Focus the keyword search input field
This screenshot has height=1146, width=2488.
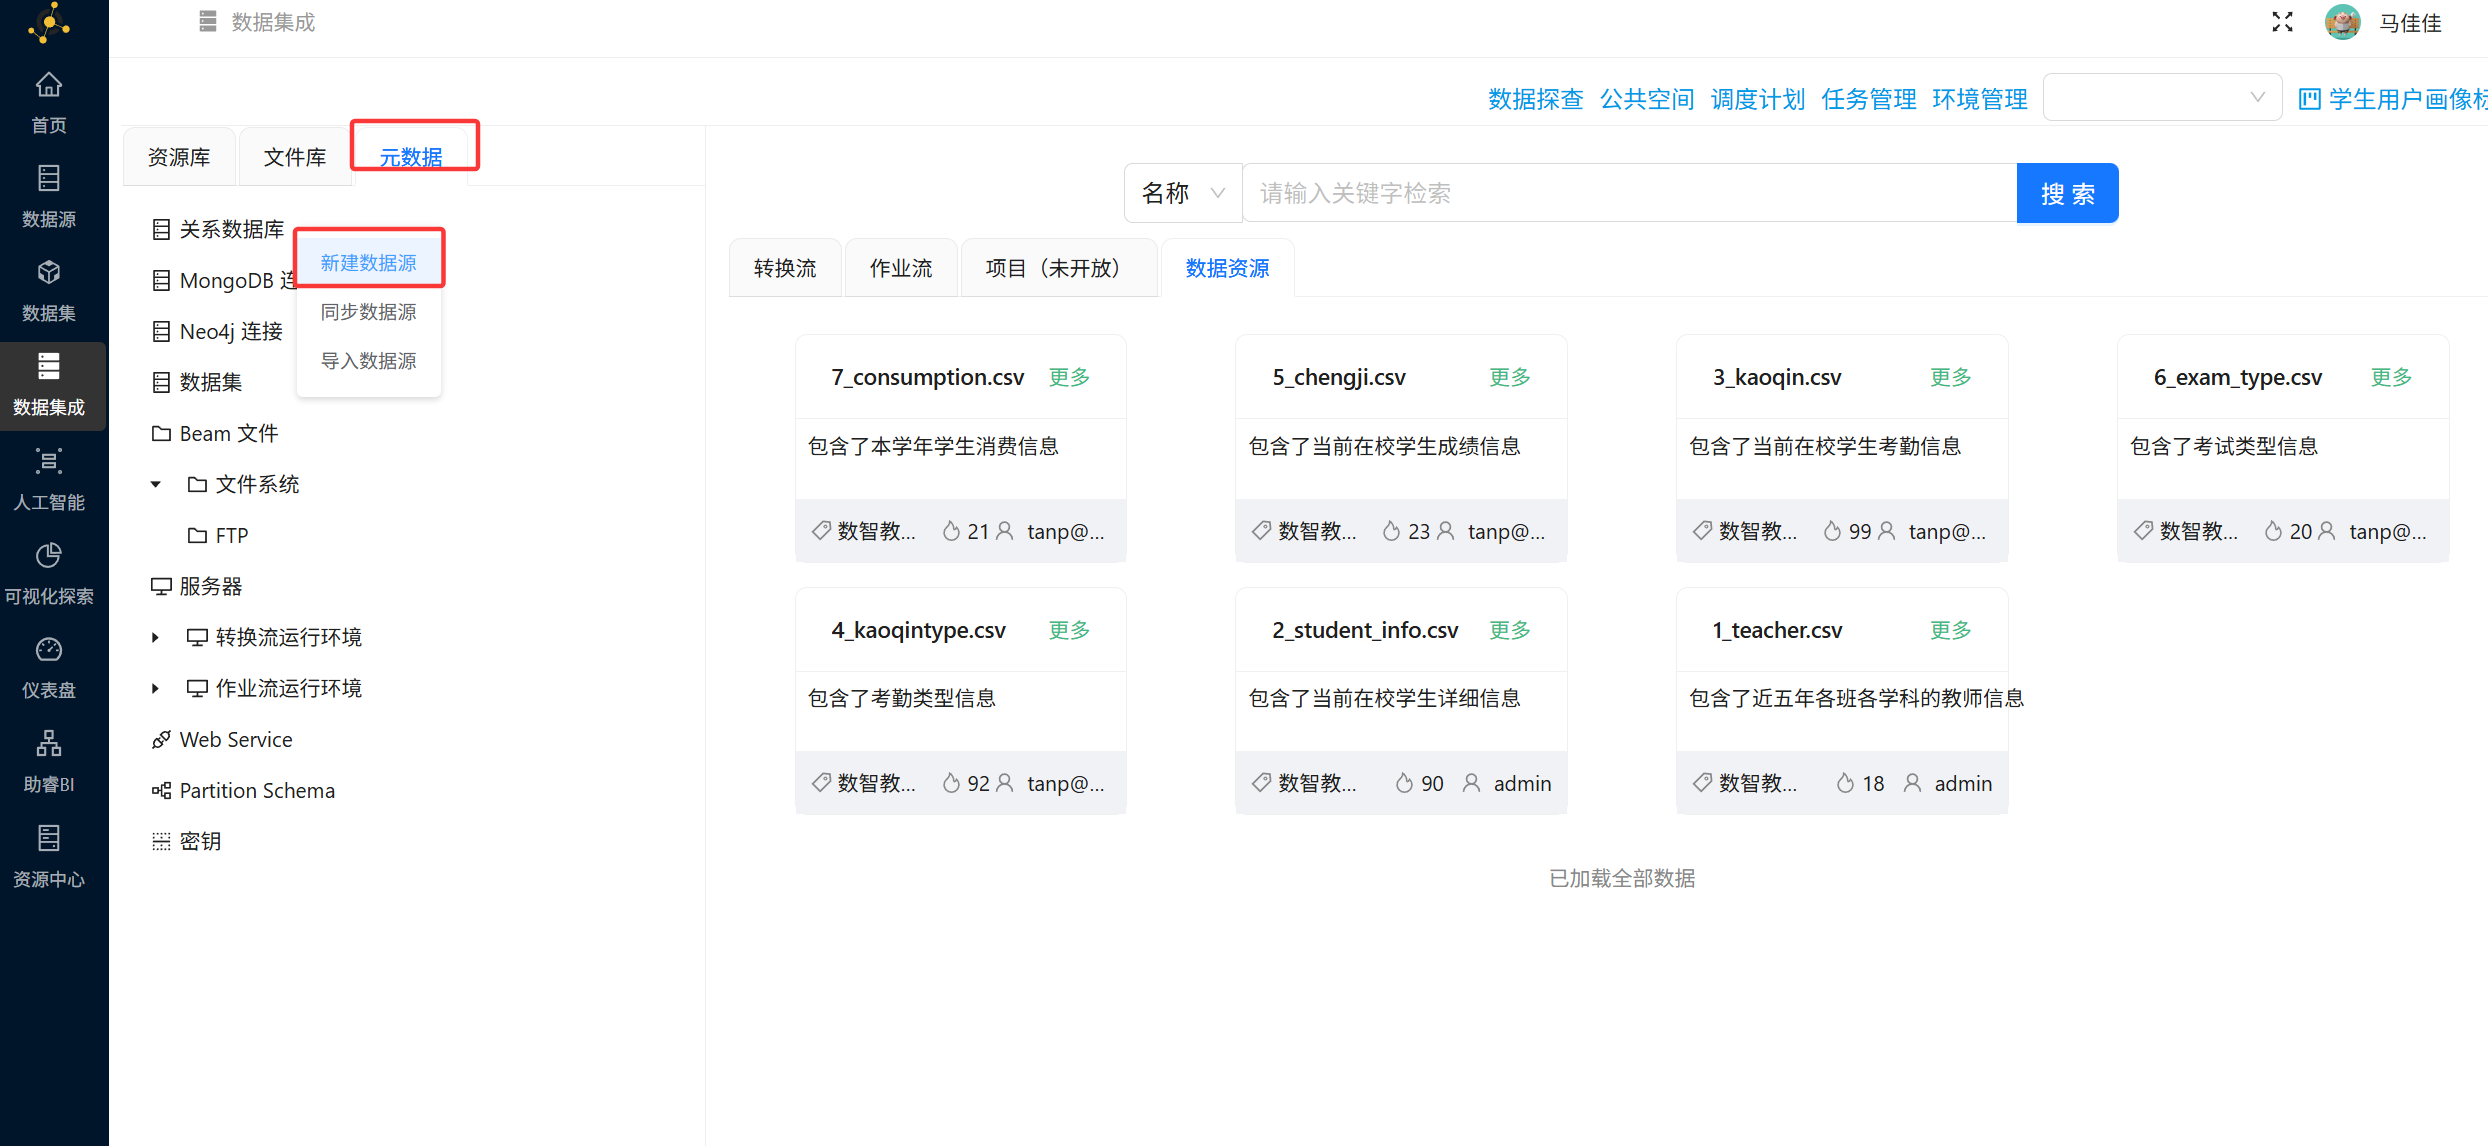click(1629, 193)
